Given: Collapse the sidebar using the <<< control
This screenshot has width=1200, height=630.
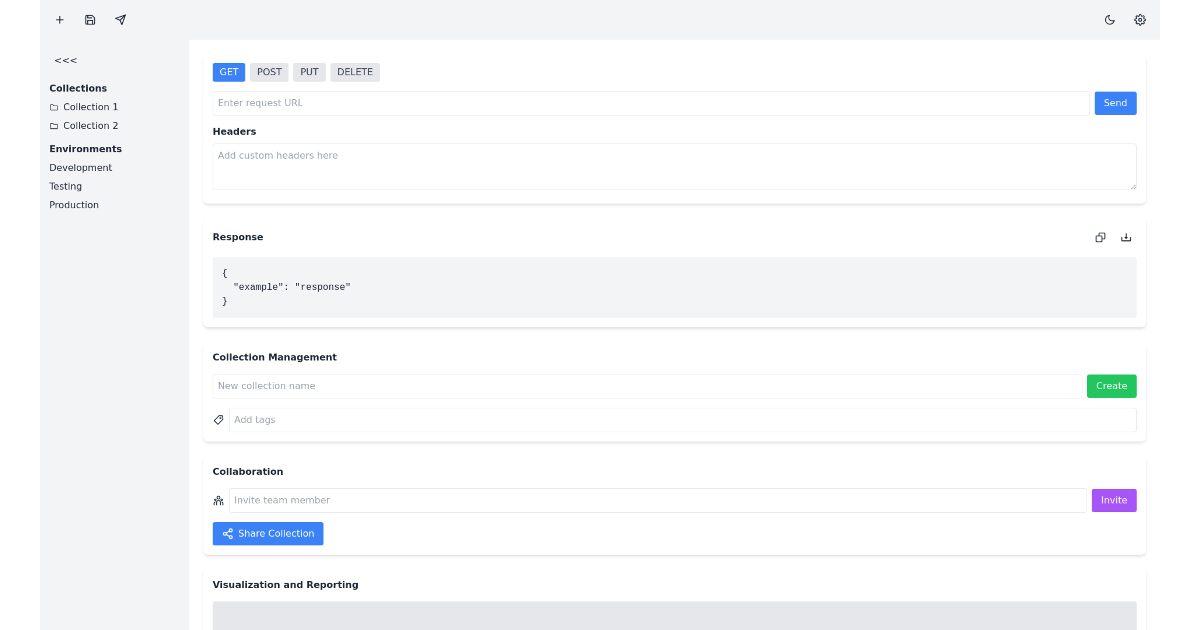Looking at the screenshot, I should click(64, 60).
